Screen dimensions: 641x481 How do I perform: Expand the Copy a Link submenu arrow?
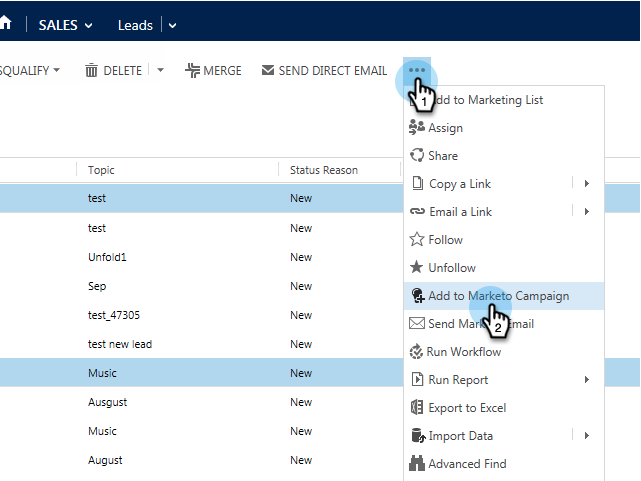587,183
